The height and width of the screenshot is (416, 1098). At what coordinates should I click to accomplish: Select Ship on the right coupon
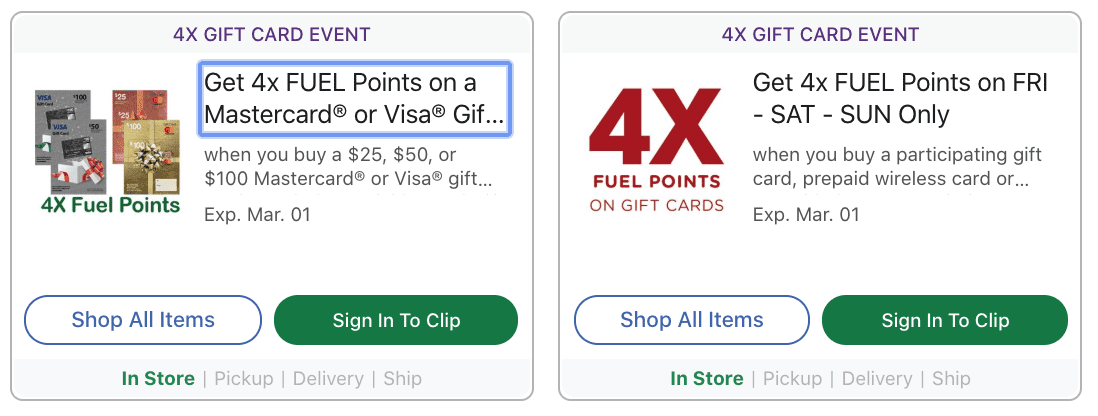coord(951,379)
